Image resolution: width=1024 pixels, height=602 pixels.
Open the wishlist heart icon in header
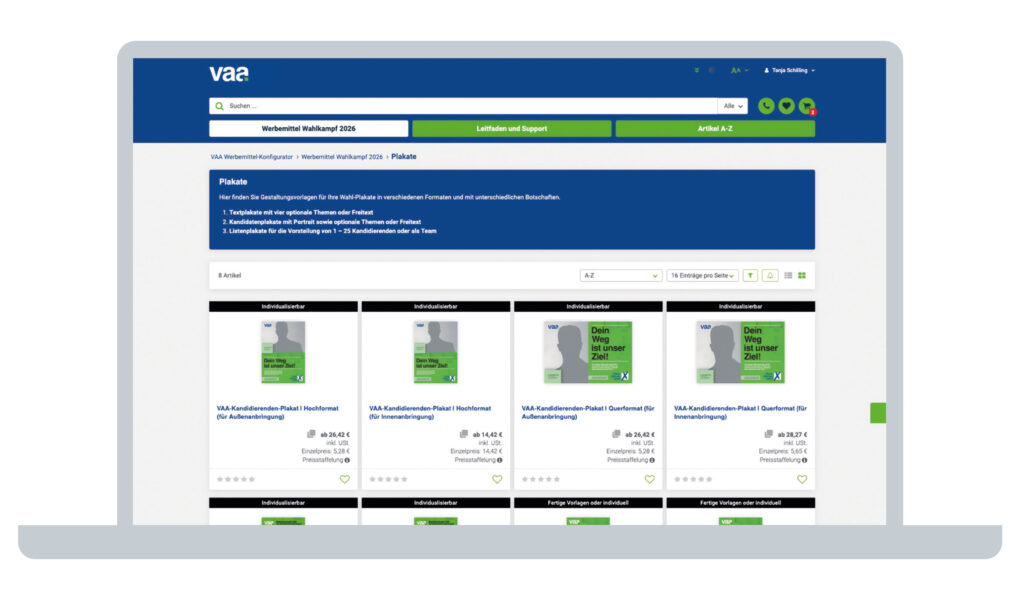786,106
